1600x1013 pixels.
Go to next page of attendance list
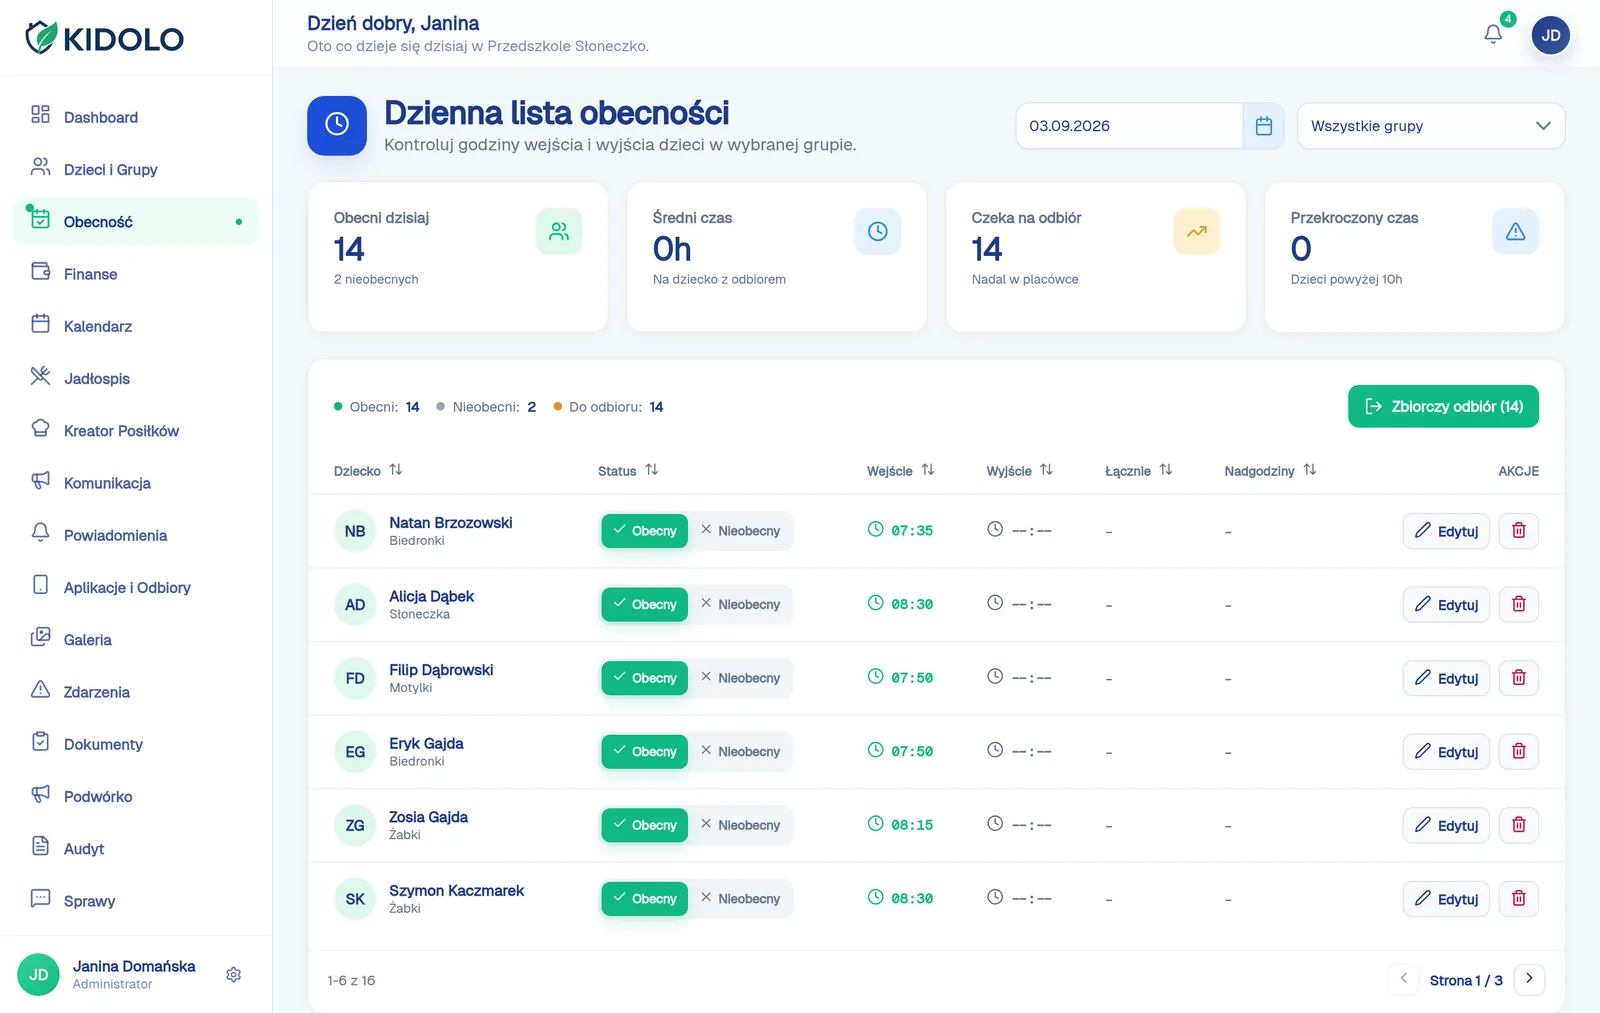coord(1529,979)
